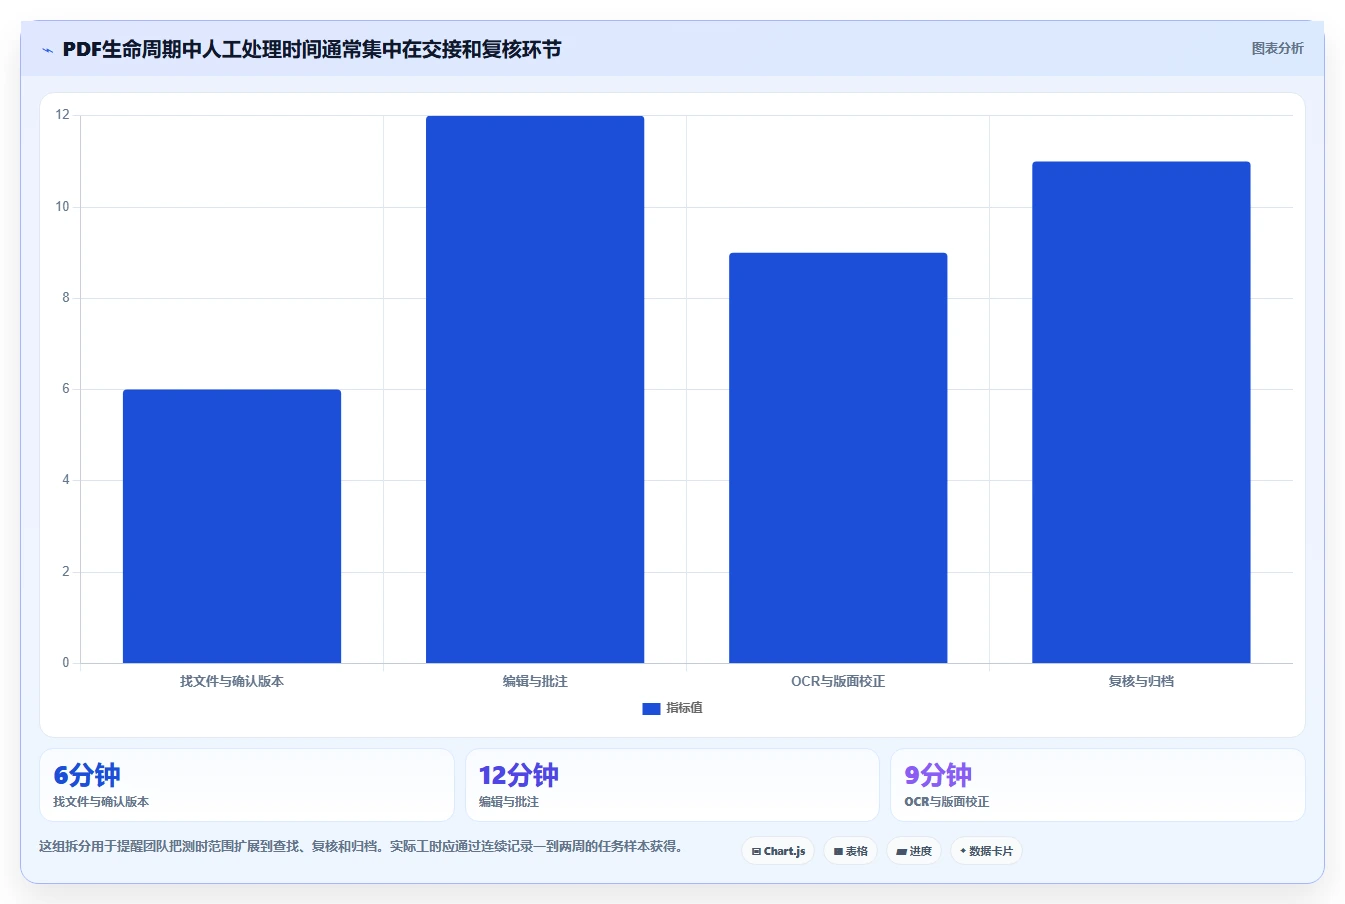Click the lightning icon beside the title
This screenshot has width=1345, height=904.
[47, 50]
